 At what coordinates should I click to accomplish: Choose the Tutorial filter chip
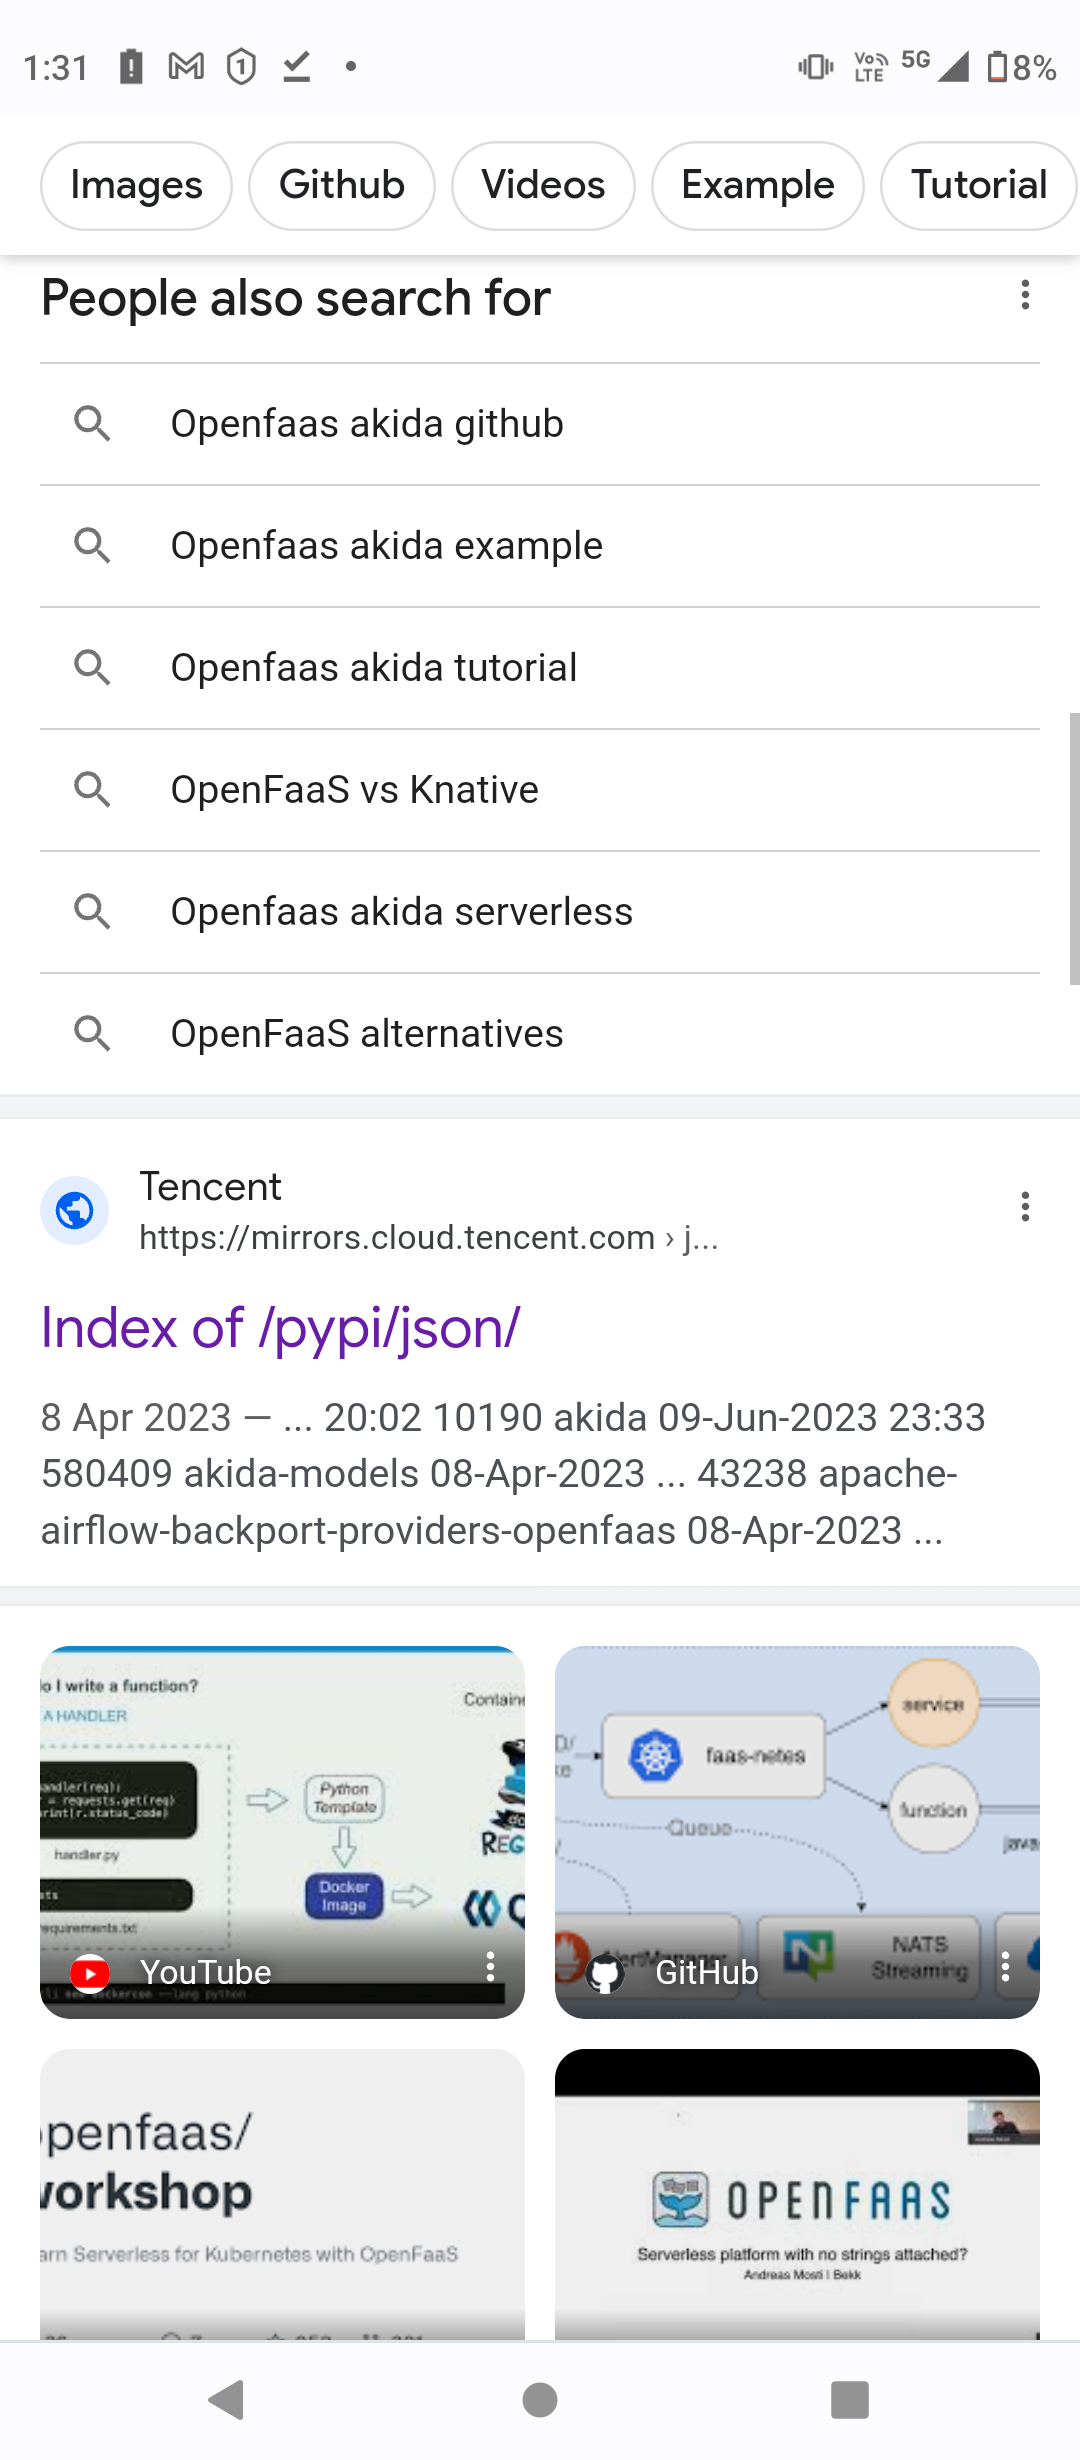click(978, 186)
